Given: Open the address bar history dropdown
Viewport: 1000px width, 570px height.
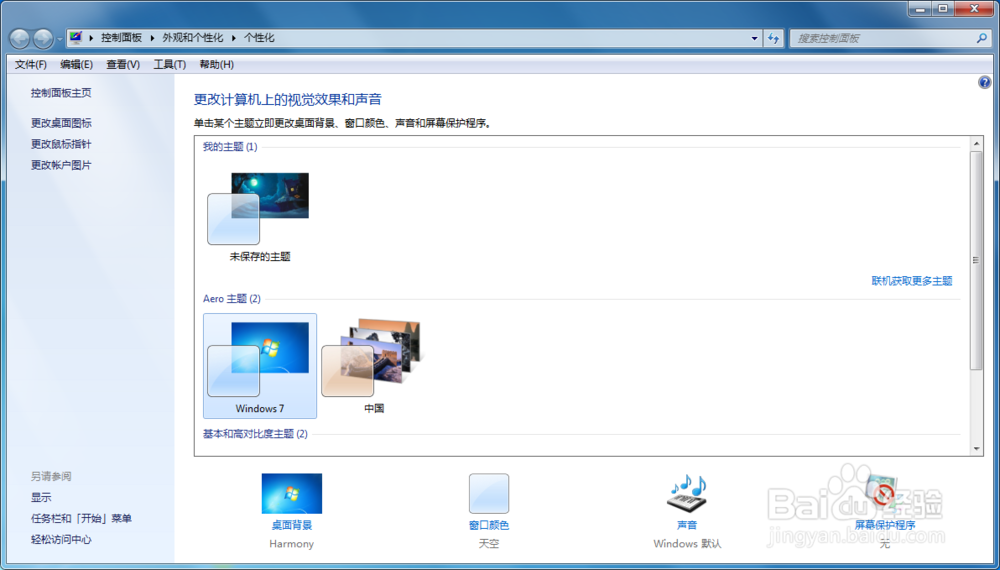Looking at the screenshot, I should click(x=754, y=38).
